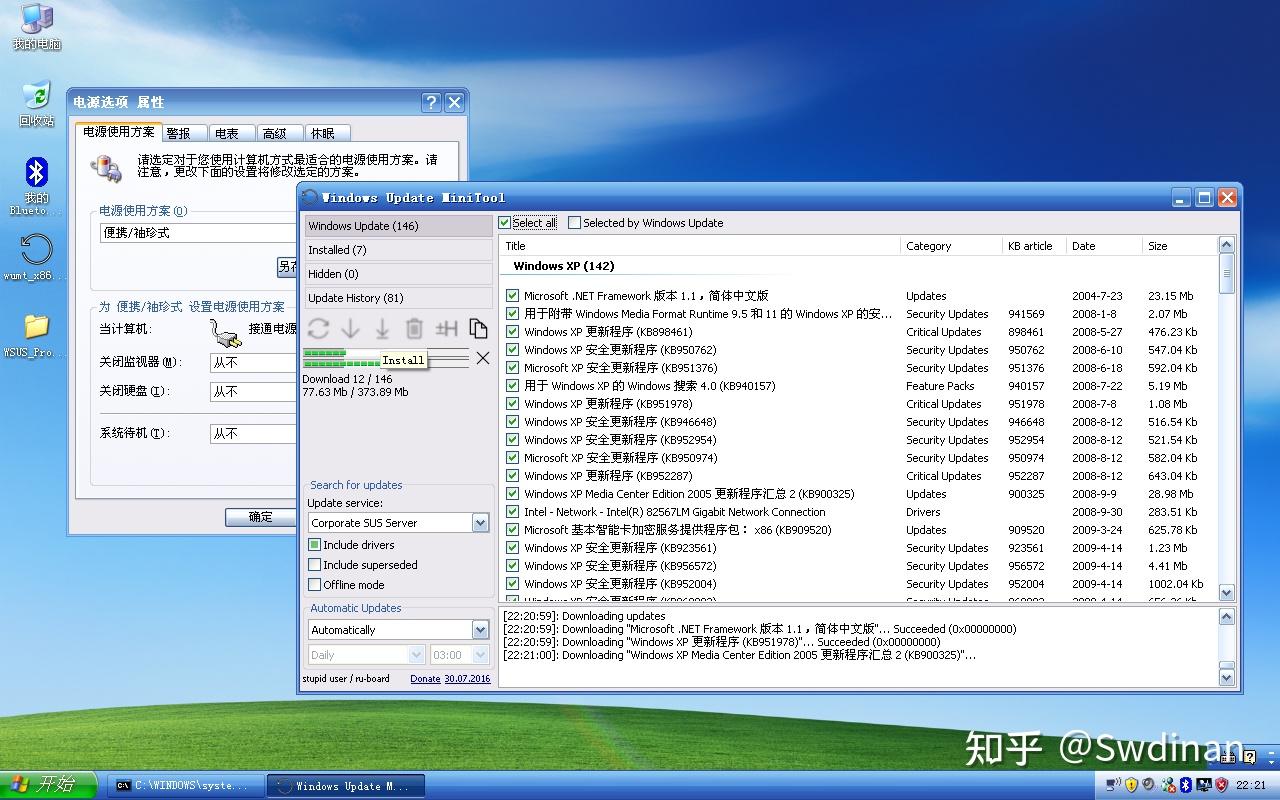
Task: Click the Check for updates refresh icon
Action: 319,329
